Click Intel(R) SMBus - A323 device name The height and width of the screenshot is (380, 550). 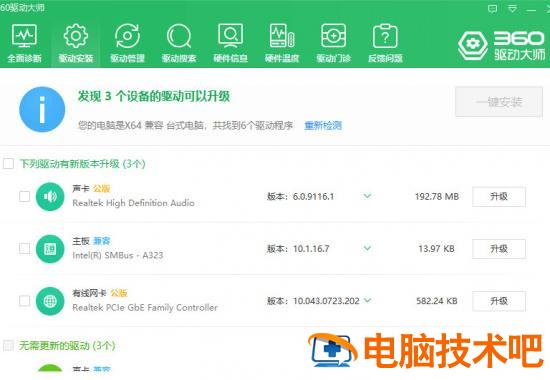tap(118, 255)
